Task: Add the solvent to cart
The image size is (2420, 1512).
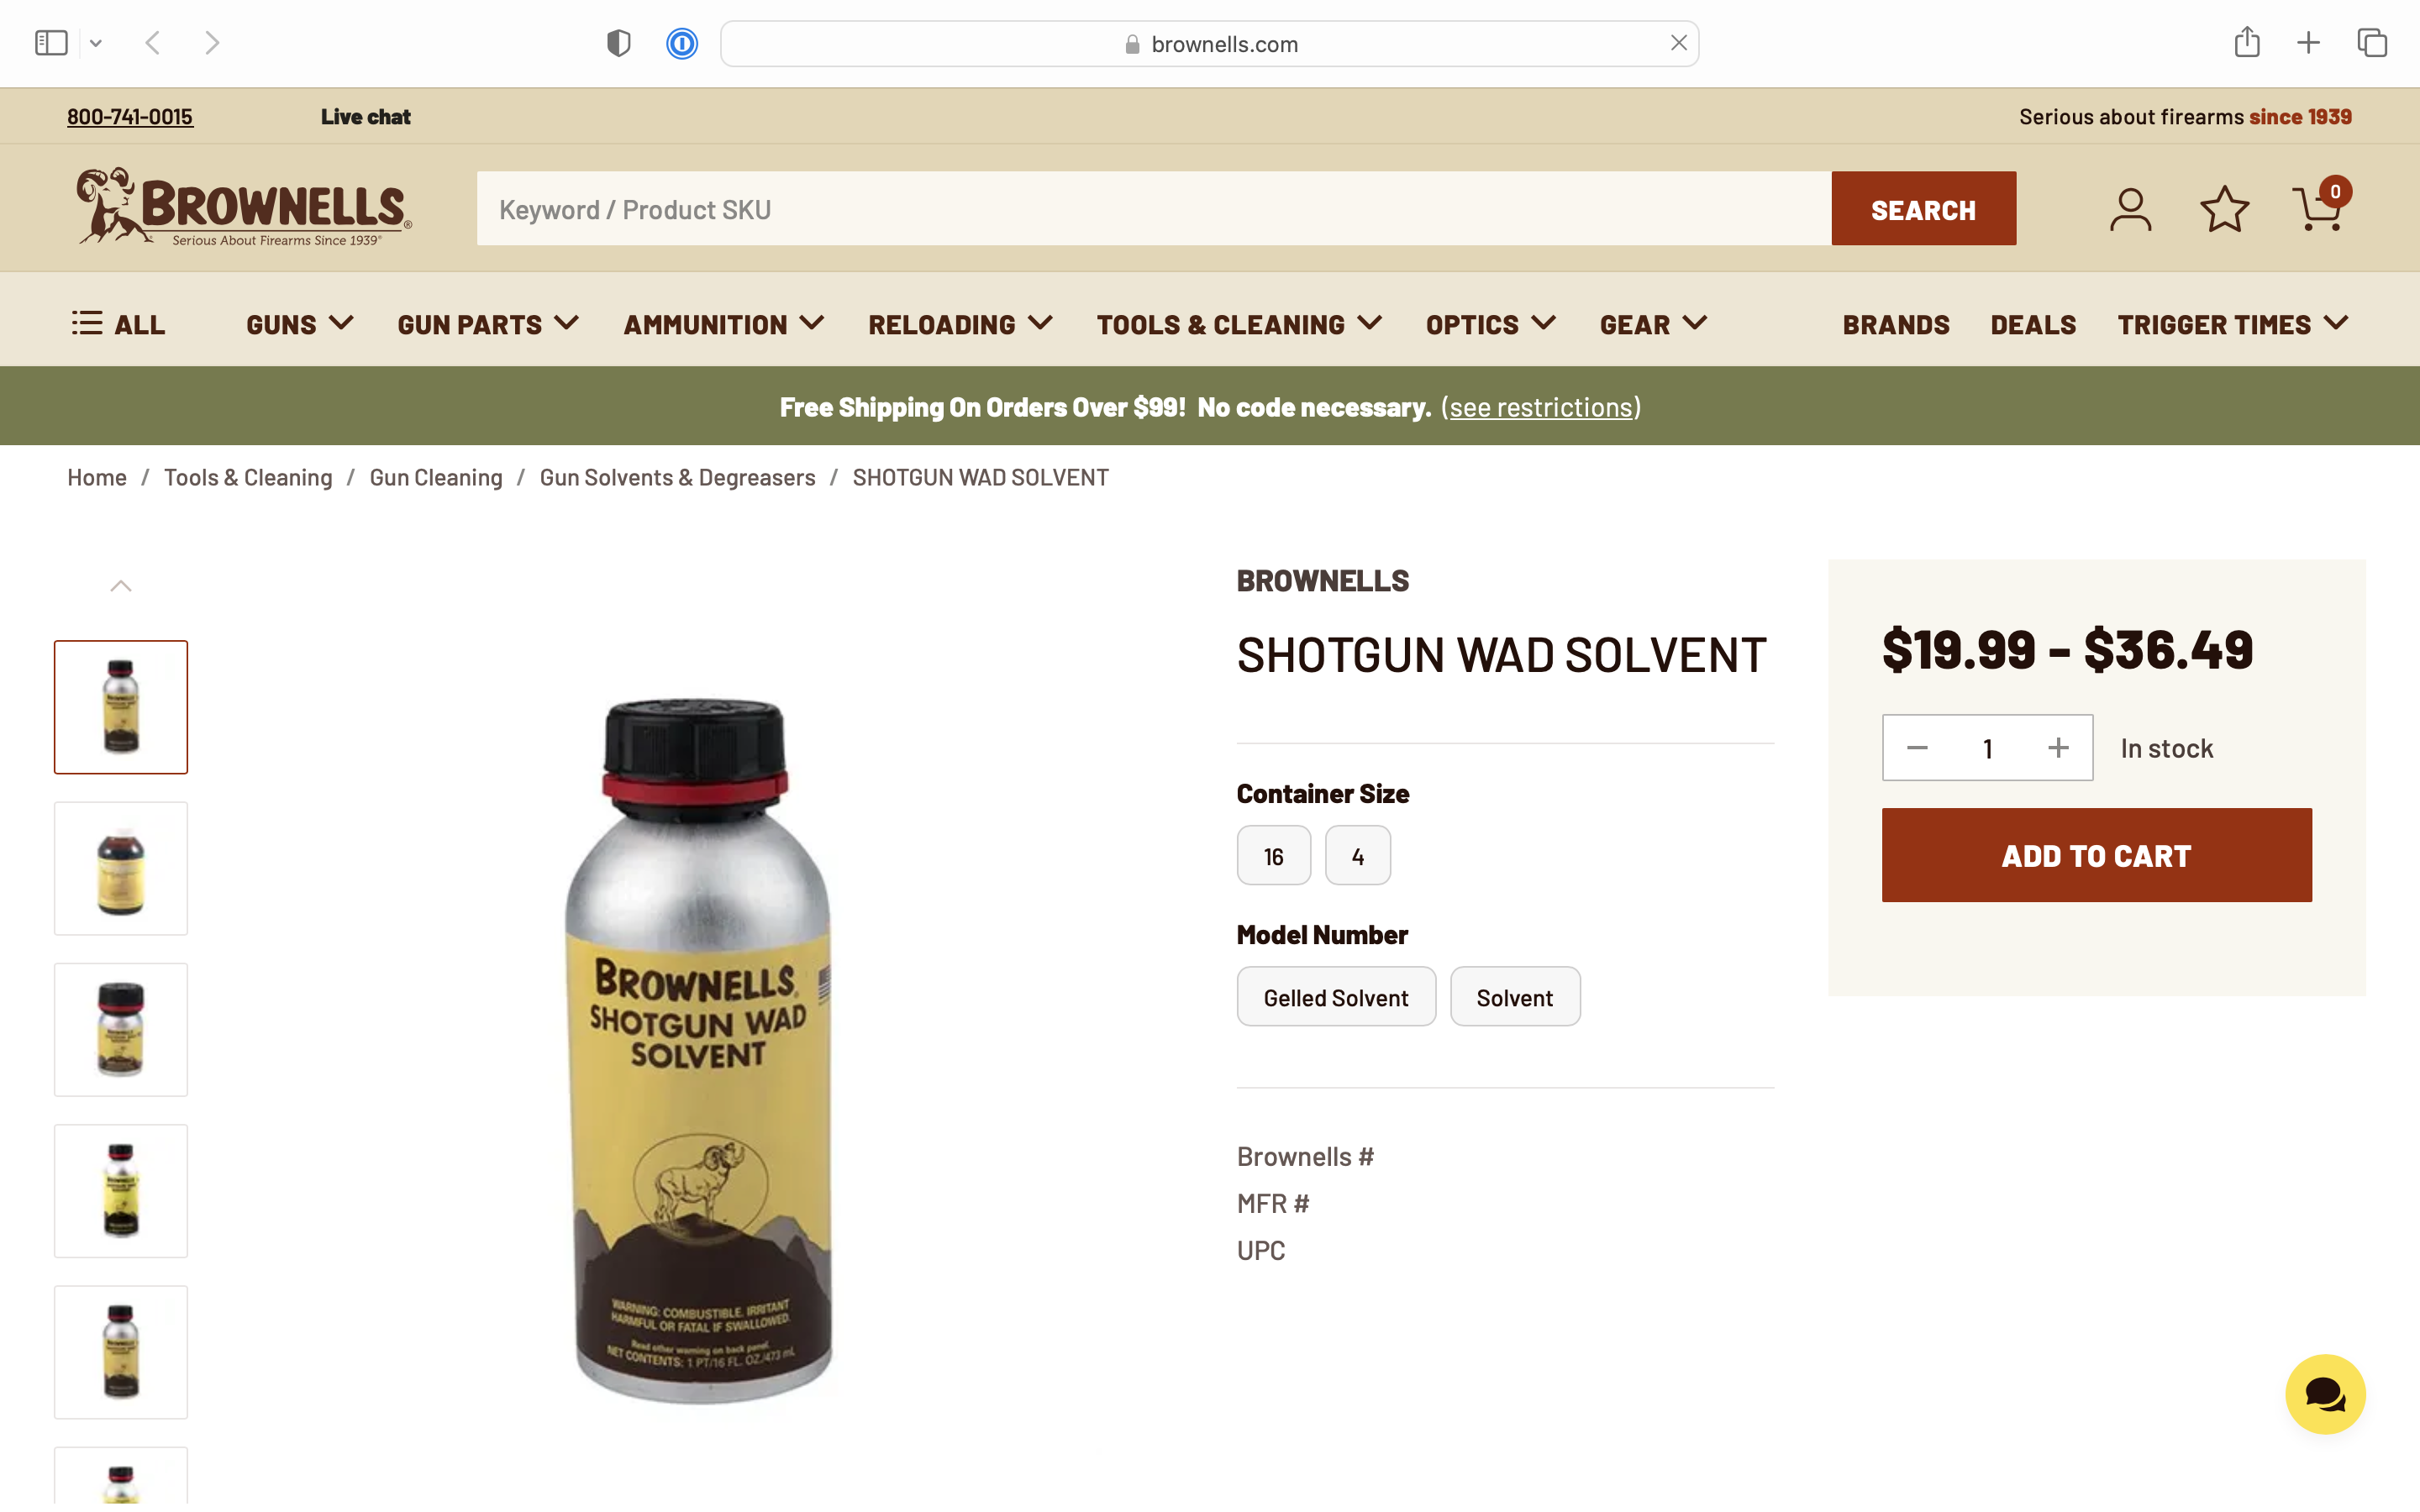Action: [2096, 855]
